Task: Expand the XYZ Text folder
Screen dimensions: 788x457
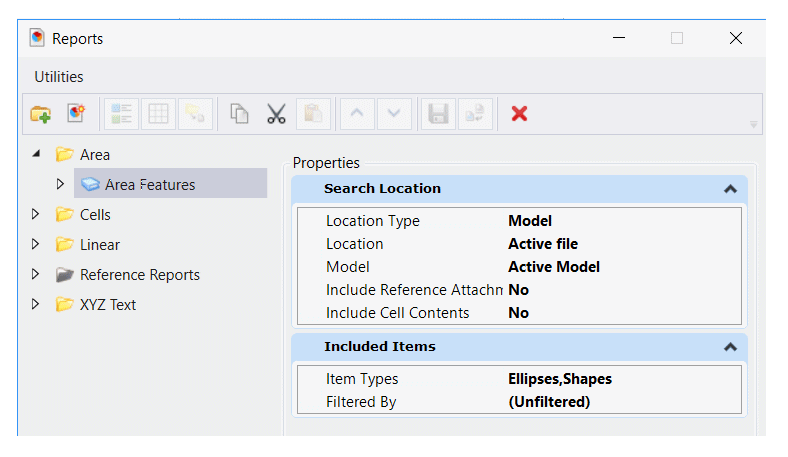Action: [x=35, y=304]
